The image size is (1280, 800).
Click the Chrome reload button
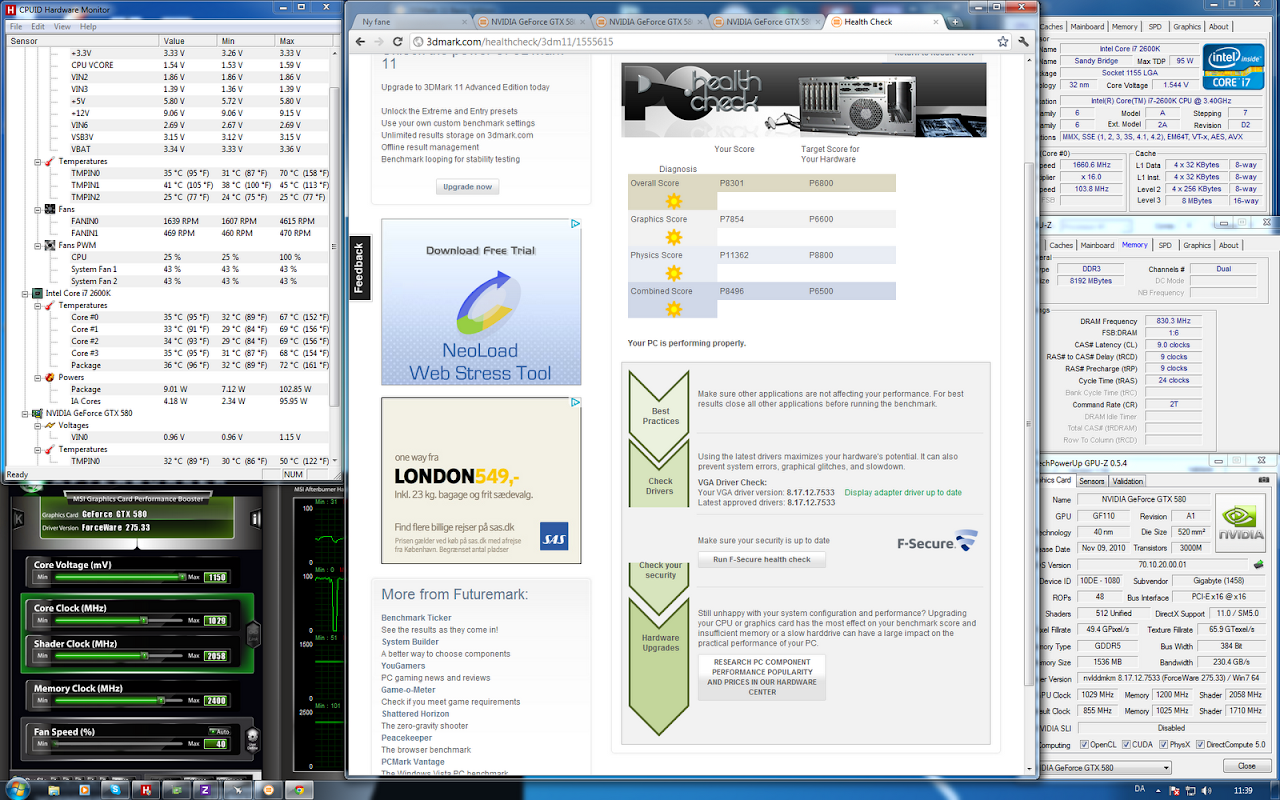click(397, 42)
